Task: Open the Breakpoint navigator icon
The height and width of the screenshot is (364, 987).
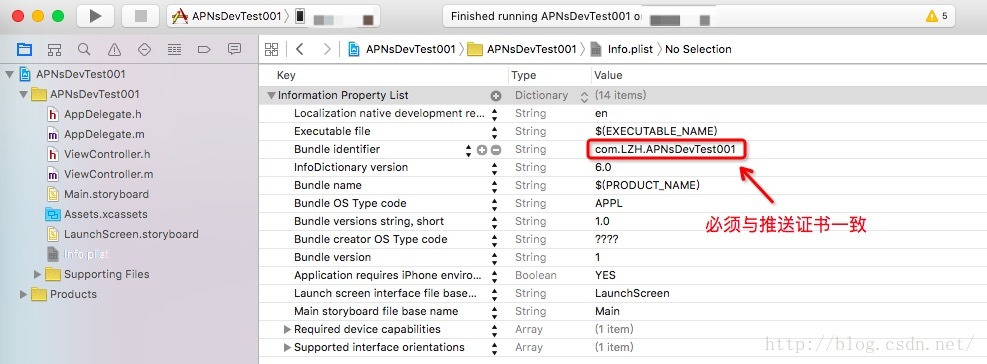Action: click(x=203, y=49)
